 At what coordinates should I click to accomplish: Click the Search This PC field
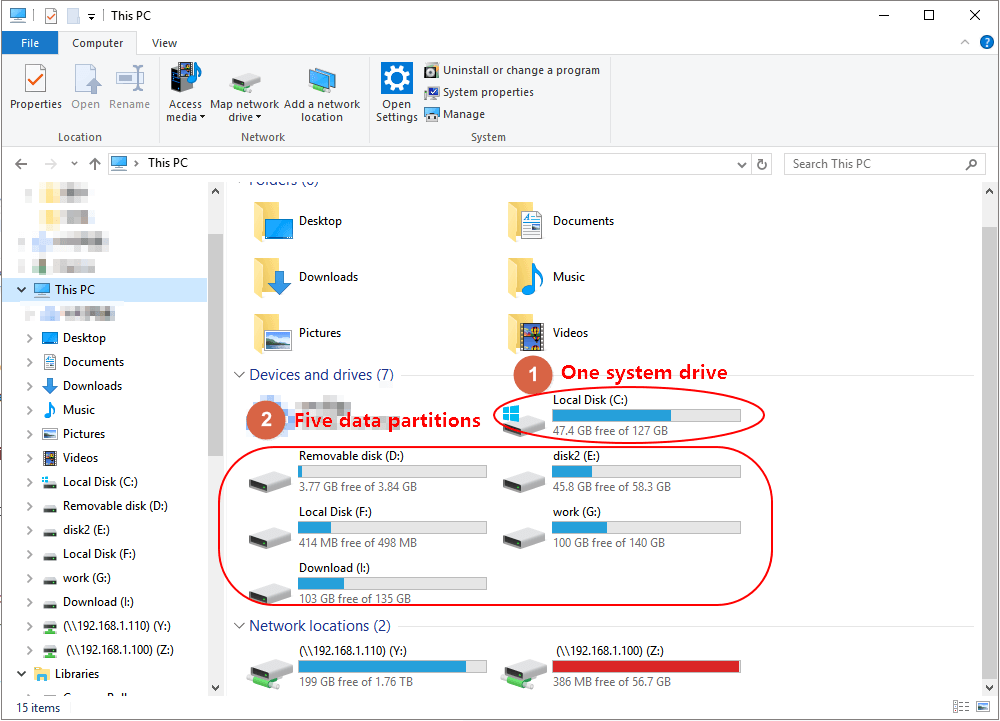point(875,164)
